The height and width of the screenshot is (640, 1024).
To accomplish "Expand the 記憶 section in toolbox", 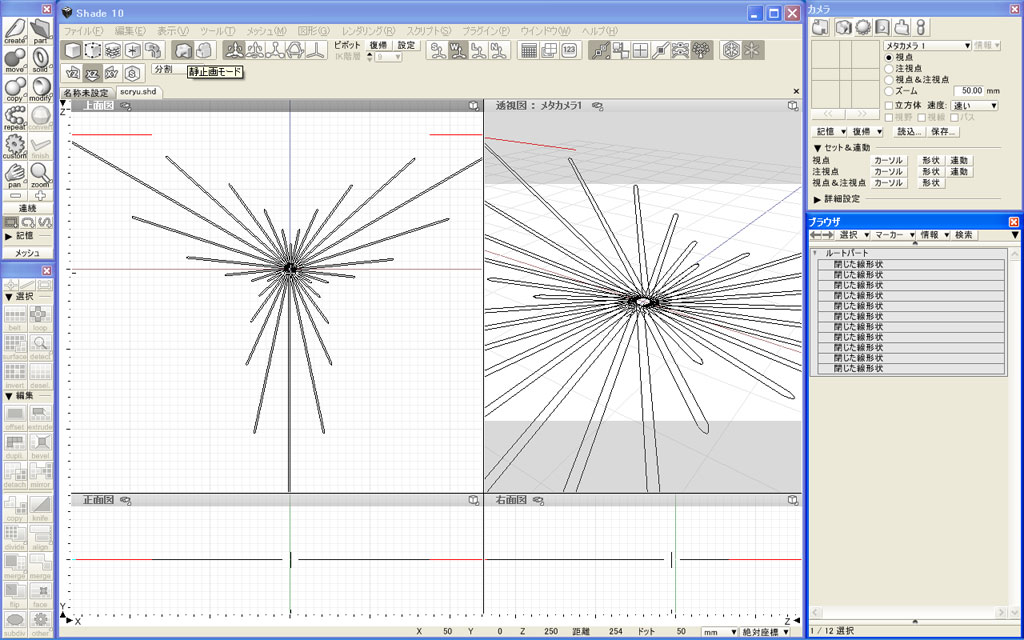I will coord(9,236).
